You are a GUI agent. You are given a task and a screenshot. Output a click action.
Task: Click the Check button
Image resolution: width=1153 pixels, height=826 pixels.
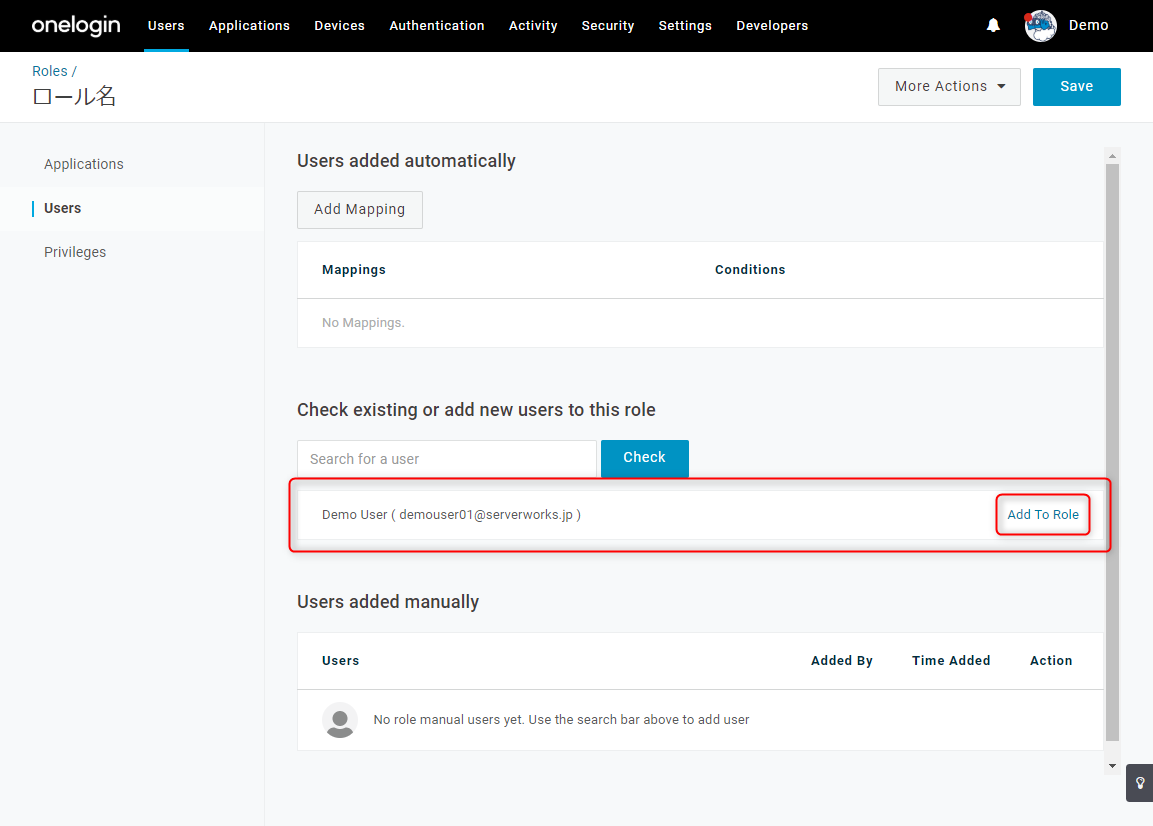(645, 458)
